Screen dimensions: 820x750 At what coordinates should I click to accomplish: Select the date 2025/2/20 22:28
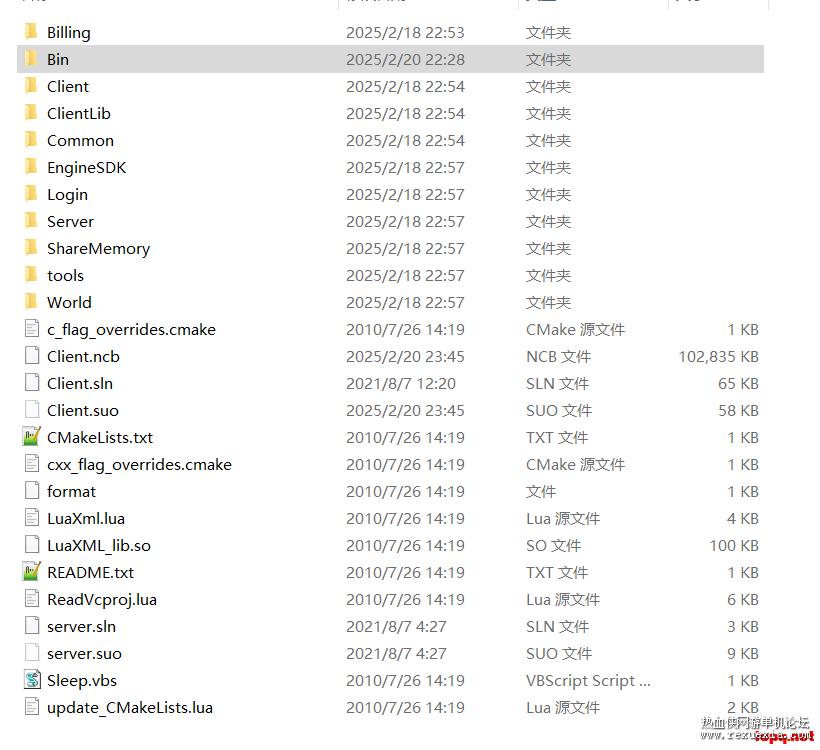click(405, 59)
